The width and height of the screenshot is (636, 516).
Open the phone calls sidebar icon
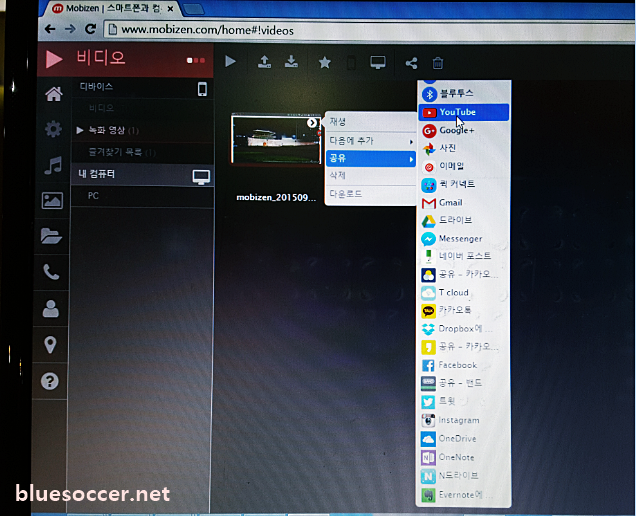51,271
